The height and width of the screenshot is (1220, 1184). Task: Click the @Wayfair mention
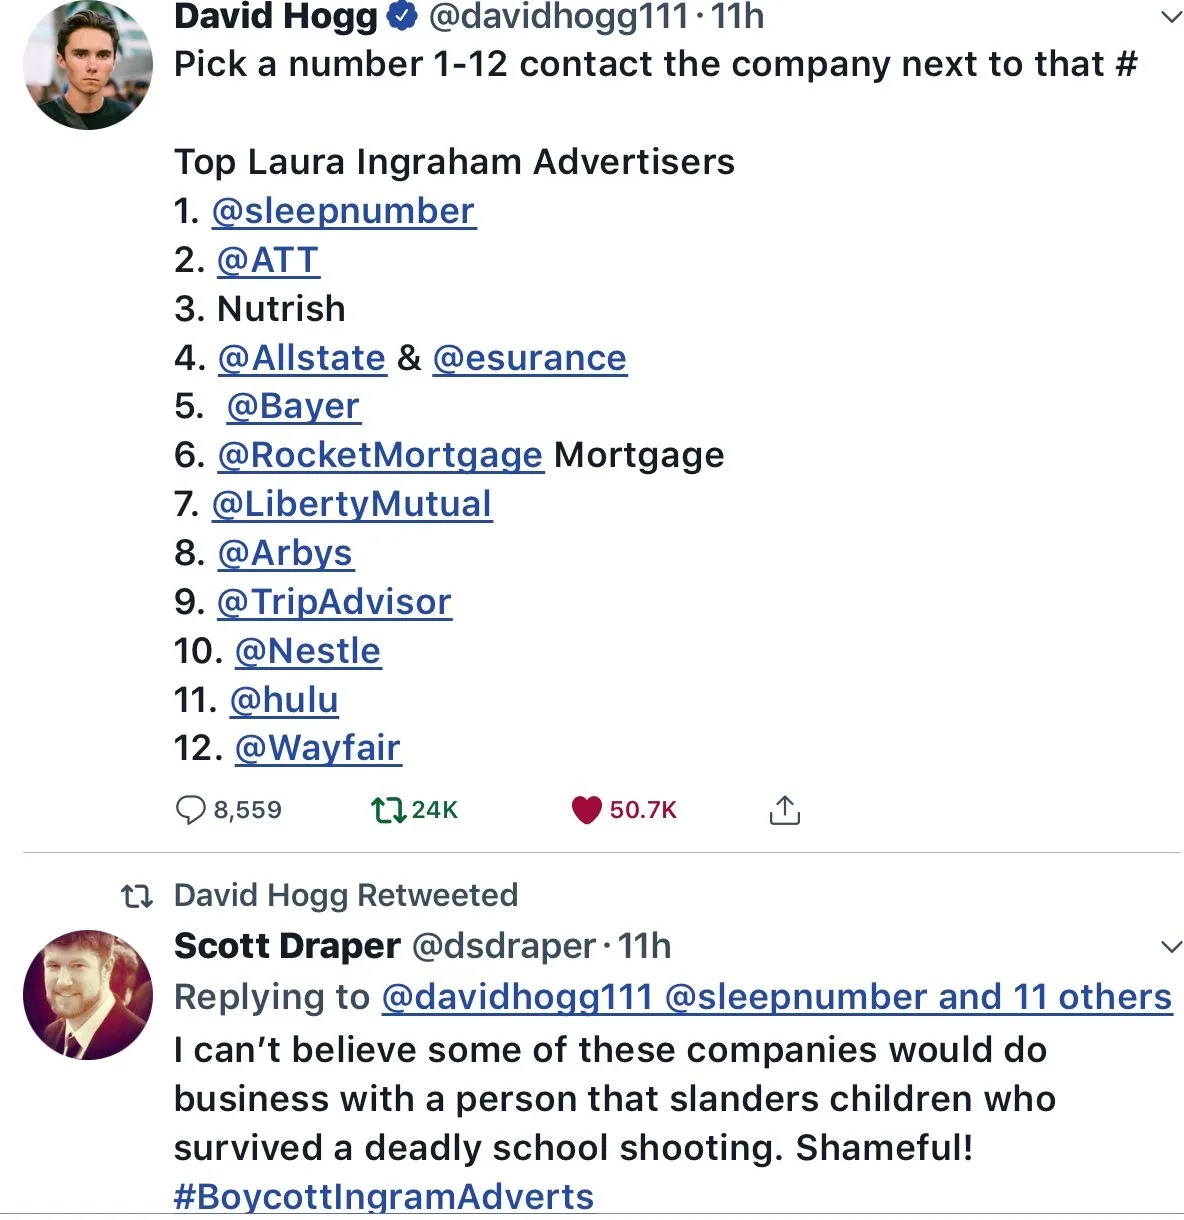(x=318, y=748)
